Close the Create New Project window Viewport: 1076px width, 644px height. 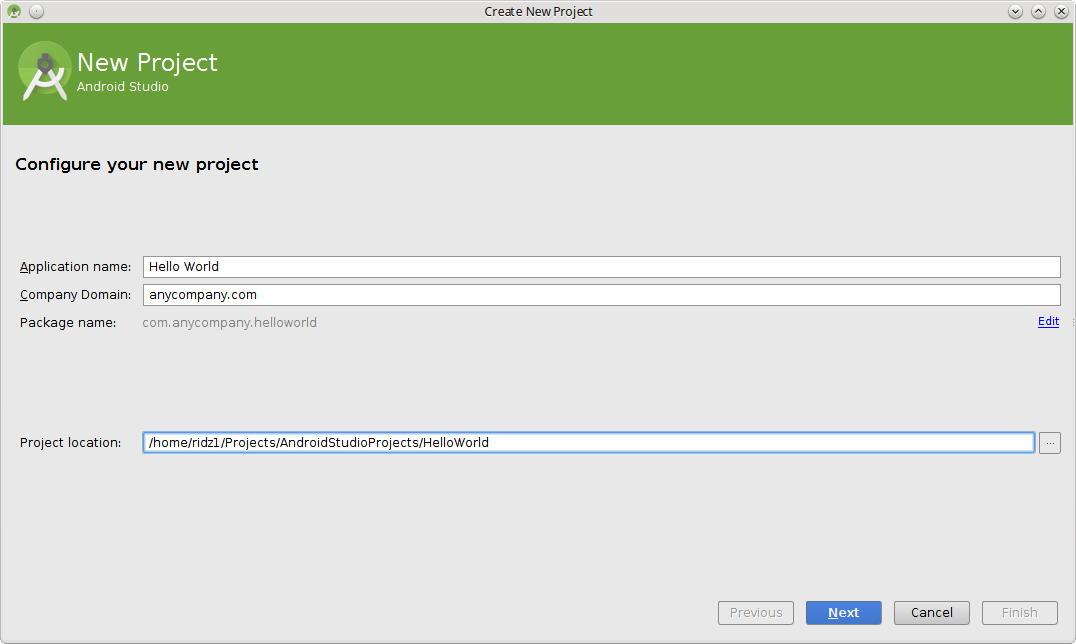pyautogui.click(x=1061, y=12)
